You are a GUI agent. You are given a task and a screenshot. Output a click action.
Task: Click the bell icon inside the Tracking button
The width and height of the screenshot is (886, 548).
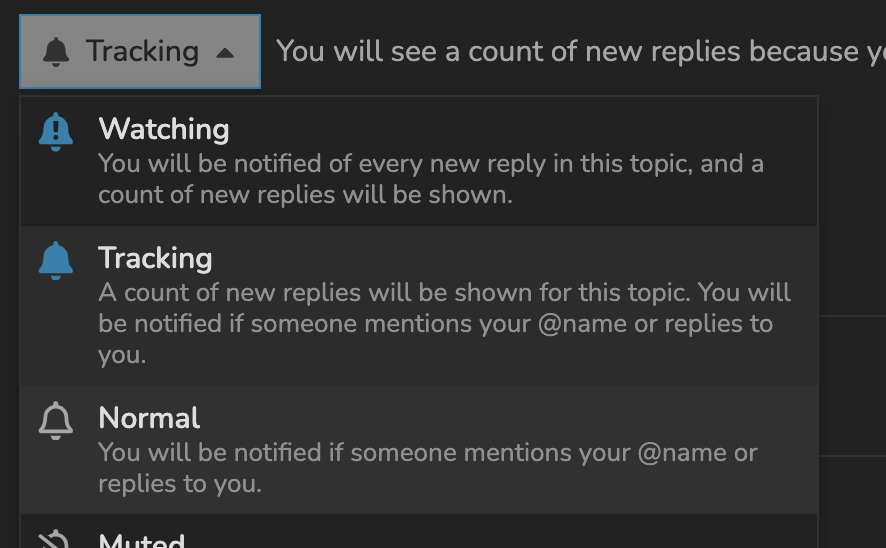click(x=56, y=52)
